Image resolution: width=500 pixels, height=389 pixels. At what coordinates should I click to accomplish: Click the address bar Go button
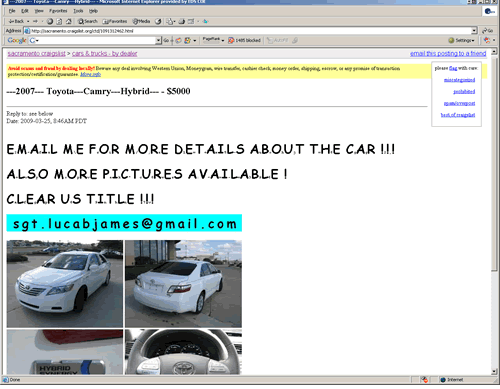(x=487, y=31)
